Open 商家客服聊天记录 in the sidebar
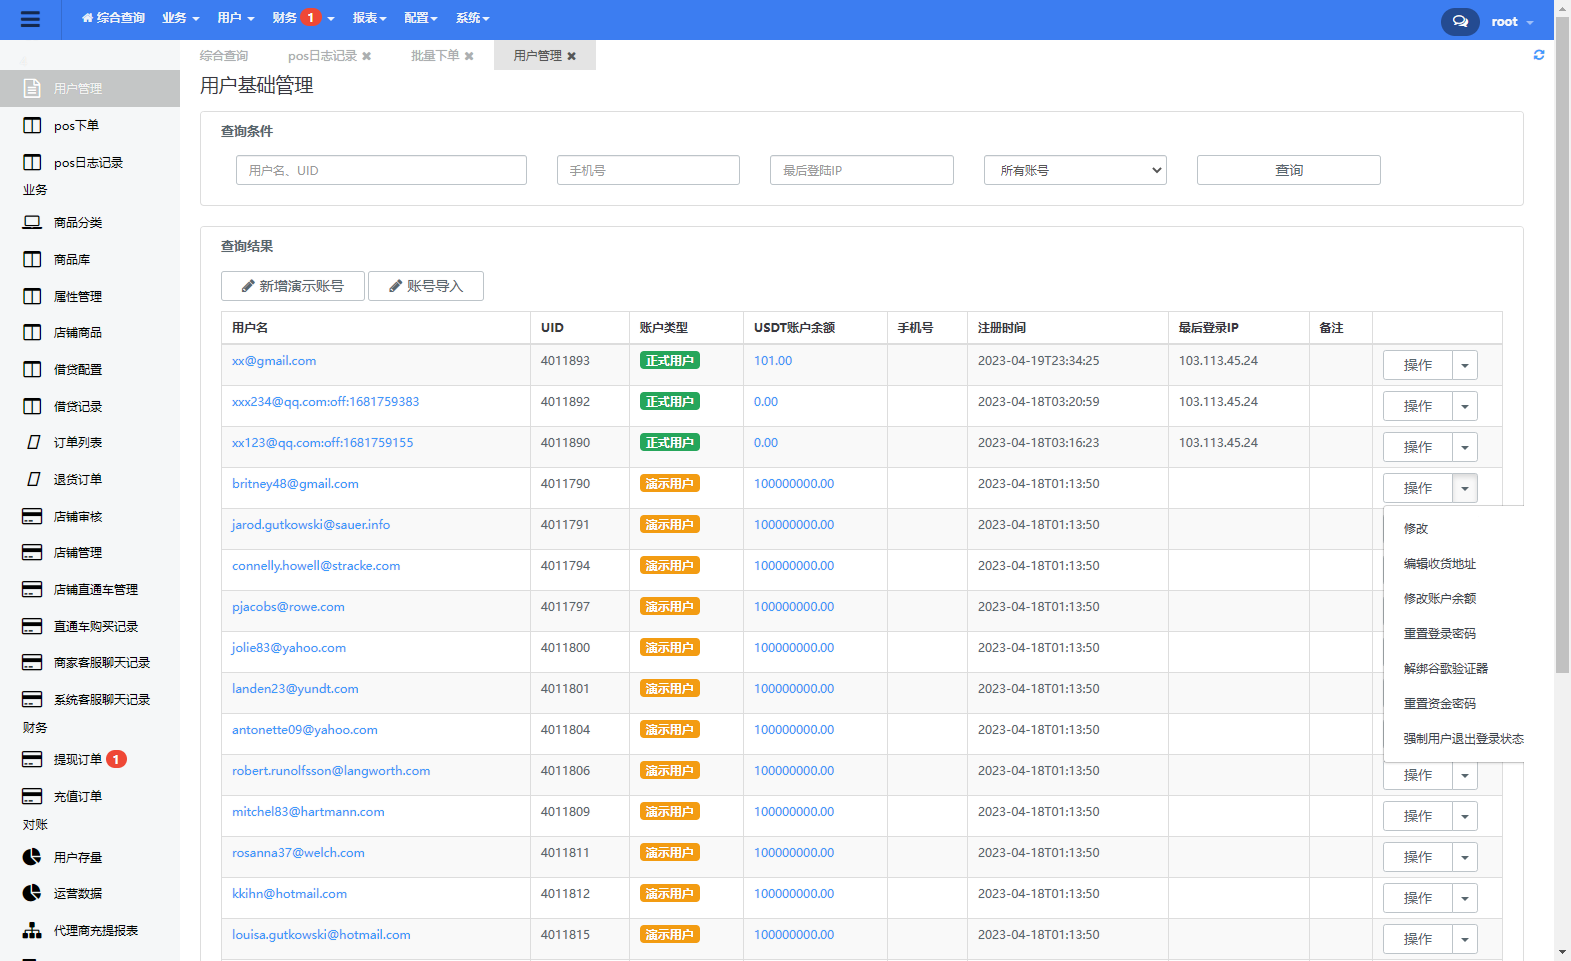This screenshot has width=1571, height=961. pos(90,662)
